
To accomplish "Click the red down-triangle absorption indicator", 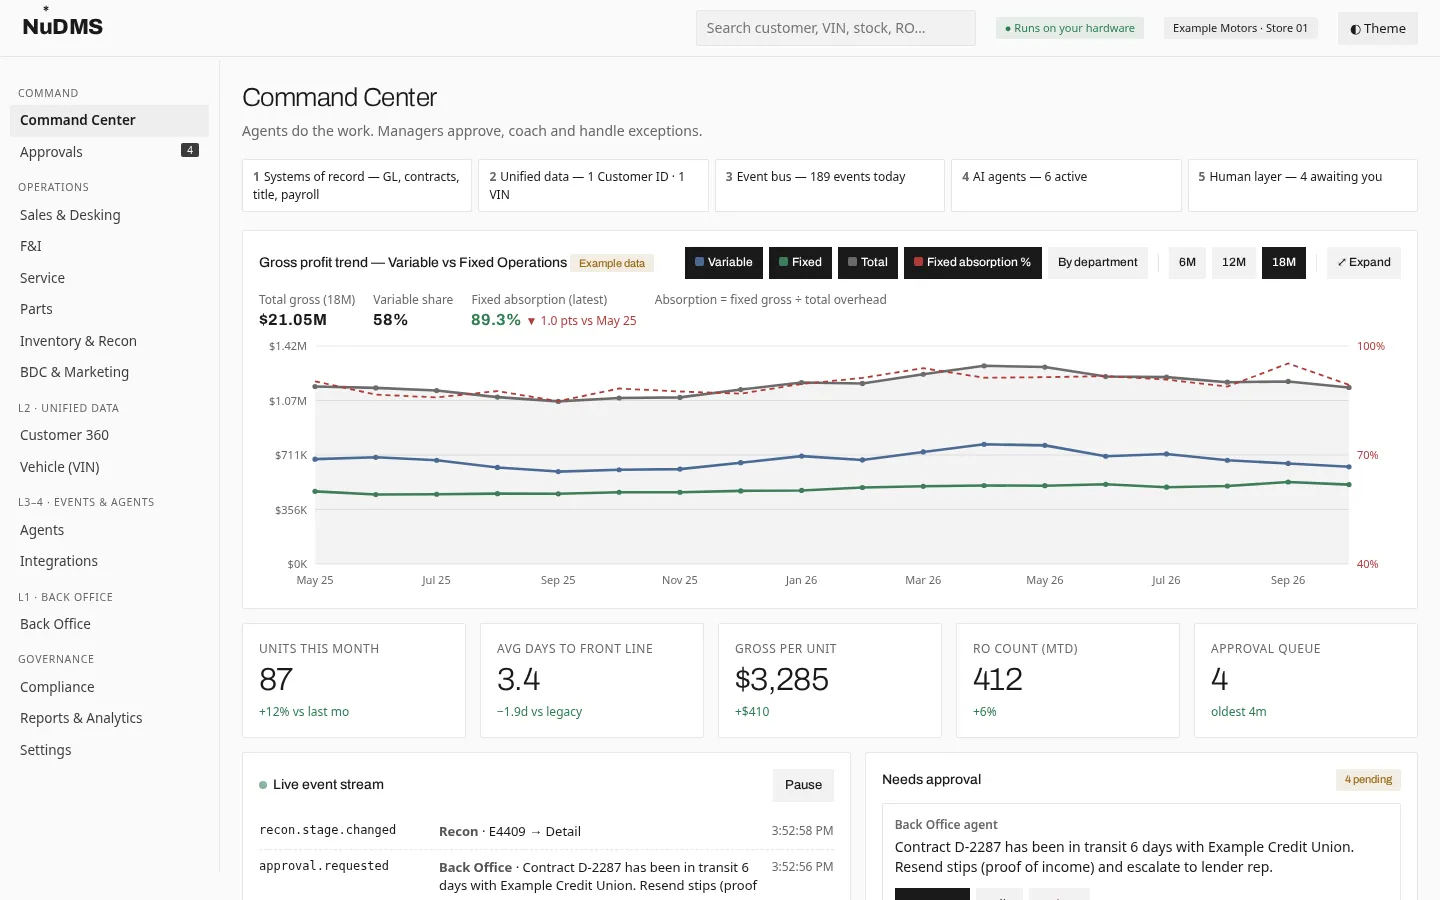I will (x=531, y=321).
